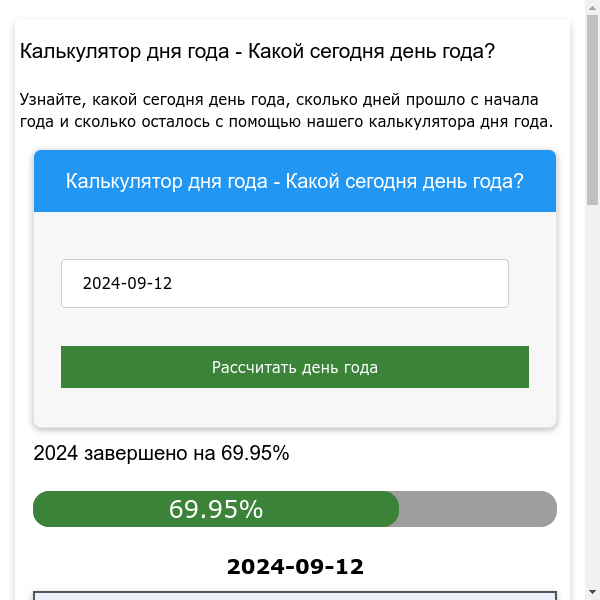The height and width of the screenshot is (600, 600).
Task: Click the text 2024 завершено на 69.95%
Action: point(161,453)
